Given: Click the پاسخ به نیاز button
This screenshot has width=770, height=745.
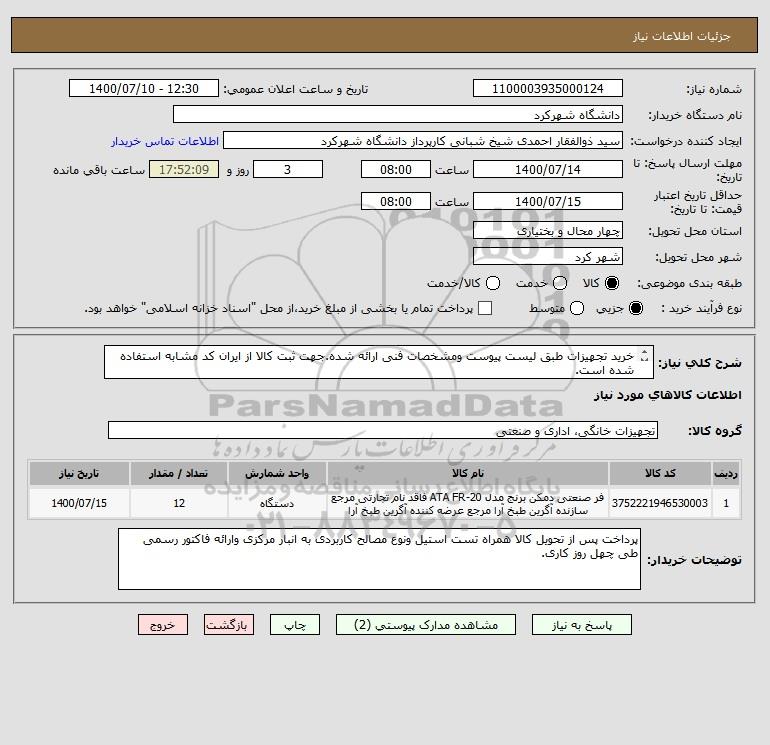Looking at the screenshot, I should click(581, 625).
